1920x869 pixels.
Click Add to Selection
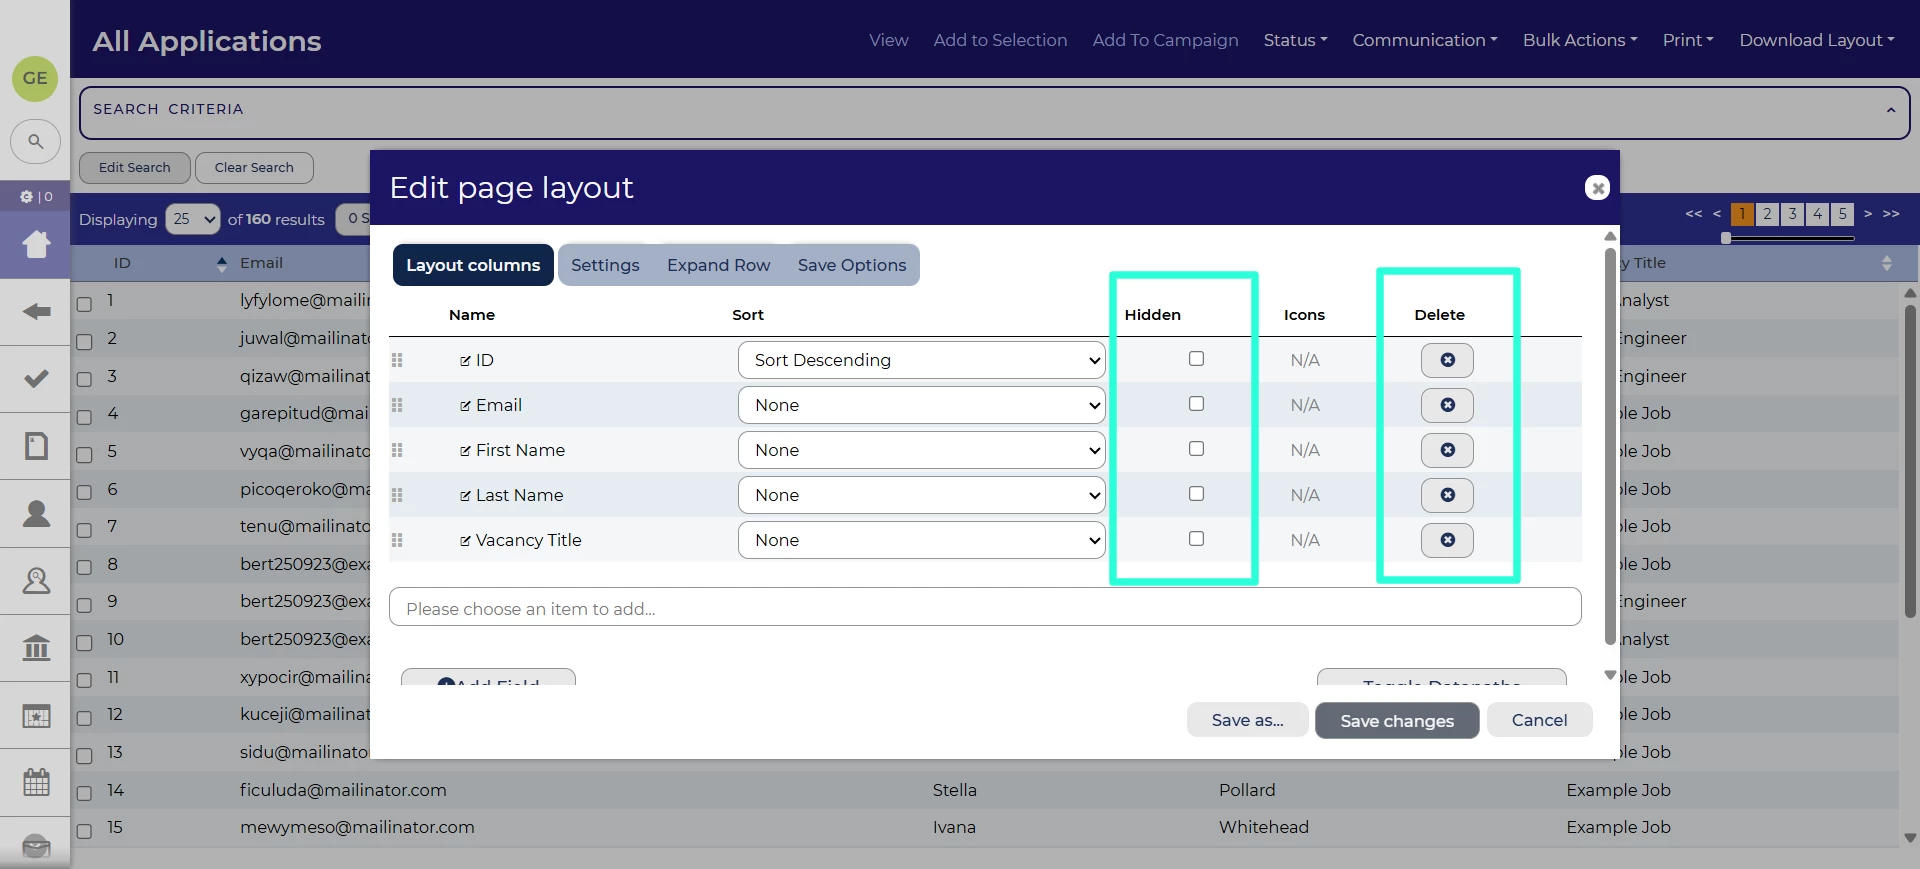click(x=1000, y=40)
